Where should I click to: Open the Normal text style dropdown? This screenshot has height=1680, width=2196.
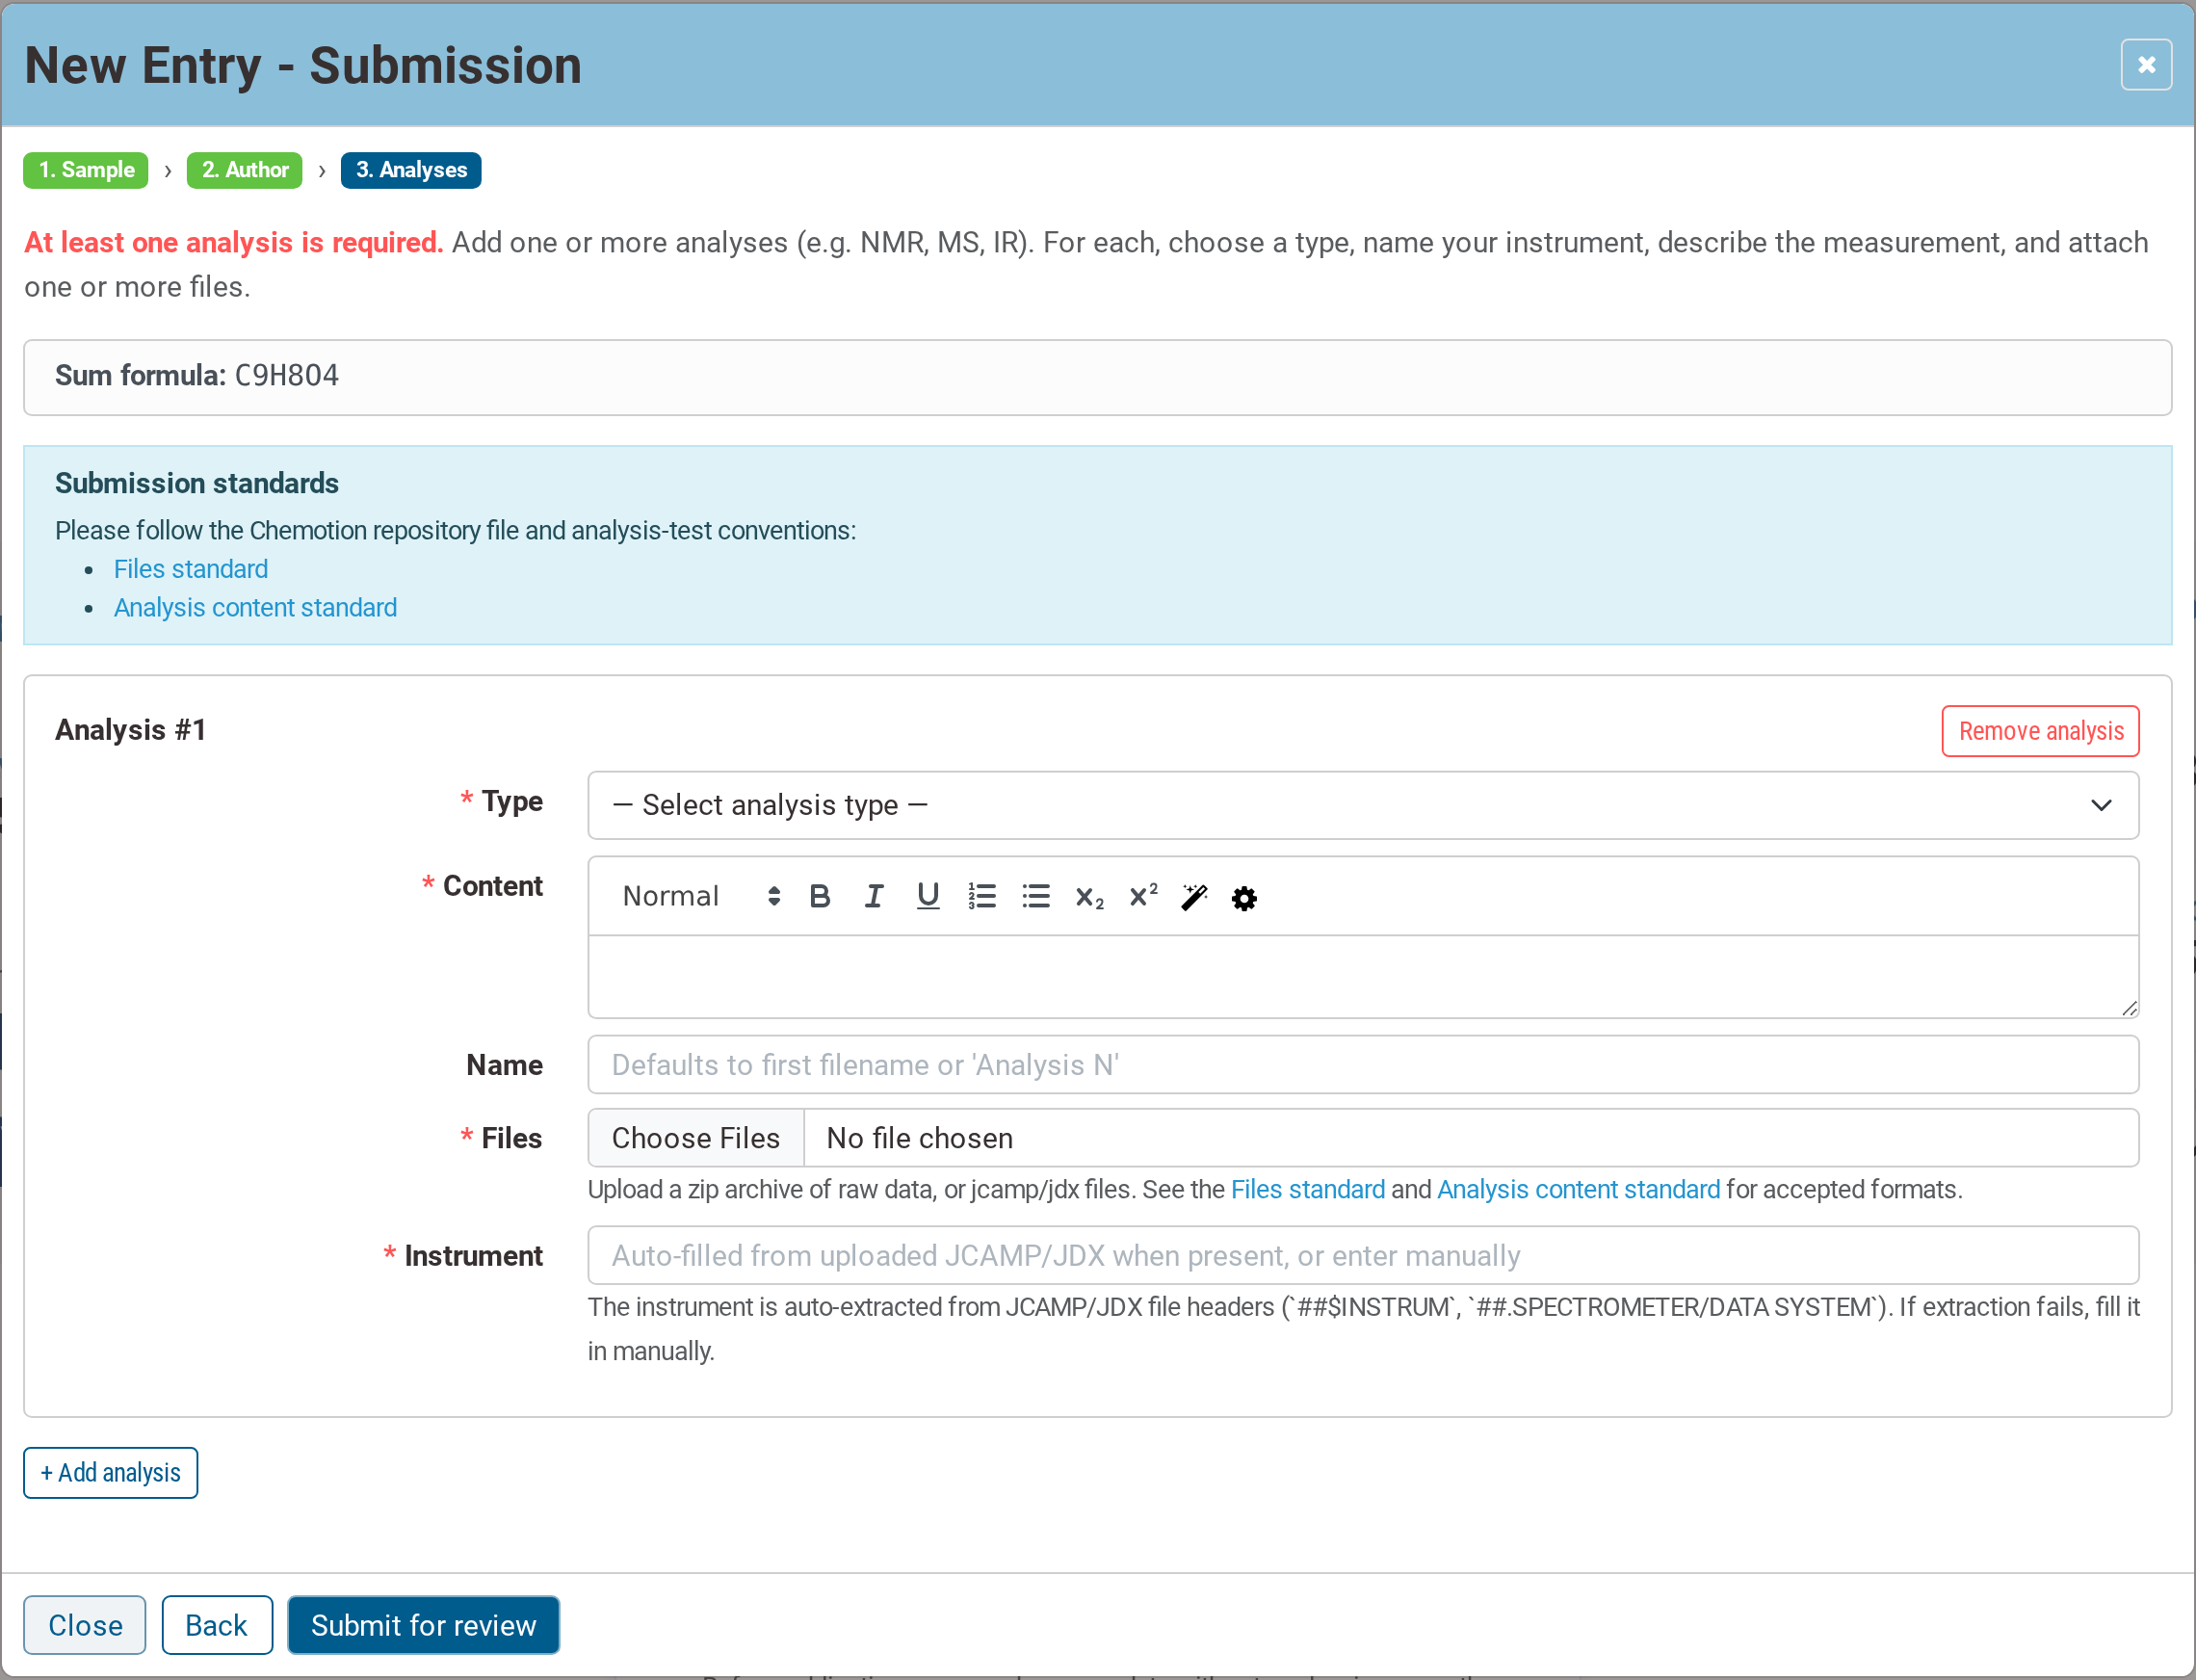point(700,896)
